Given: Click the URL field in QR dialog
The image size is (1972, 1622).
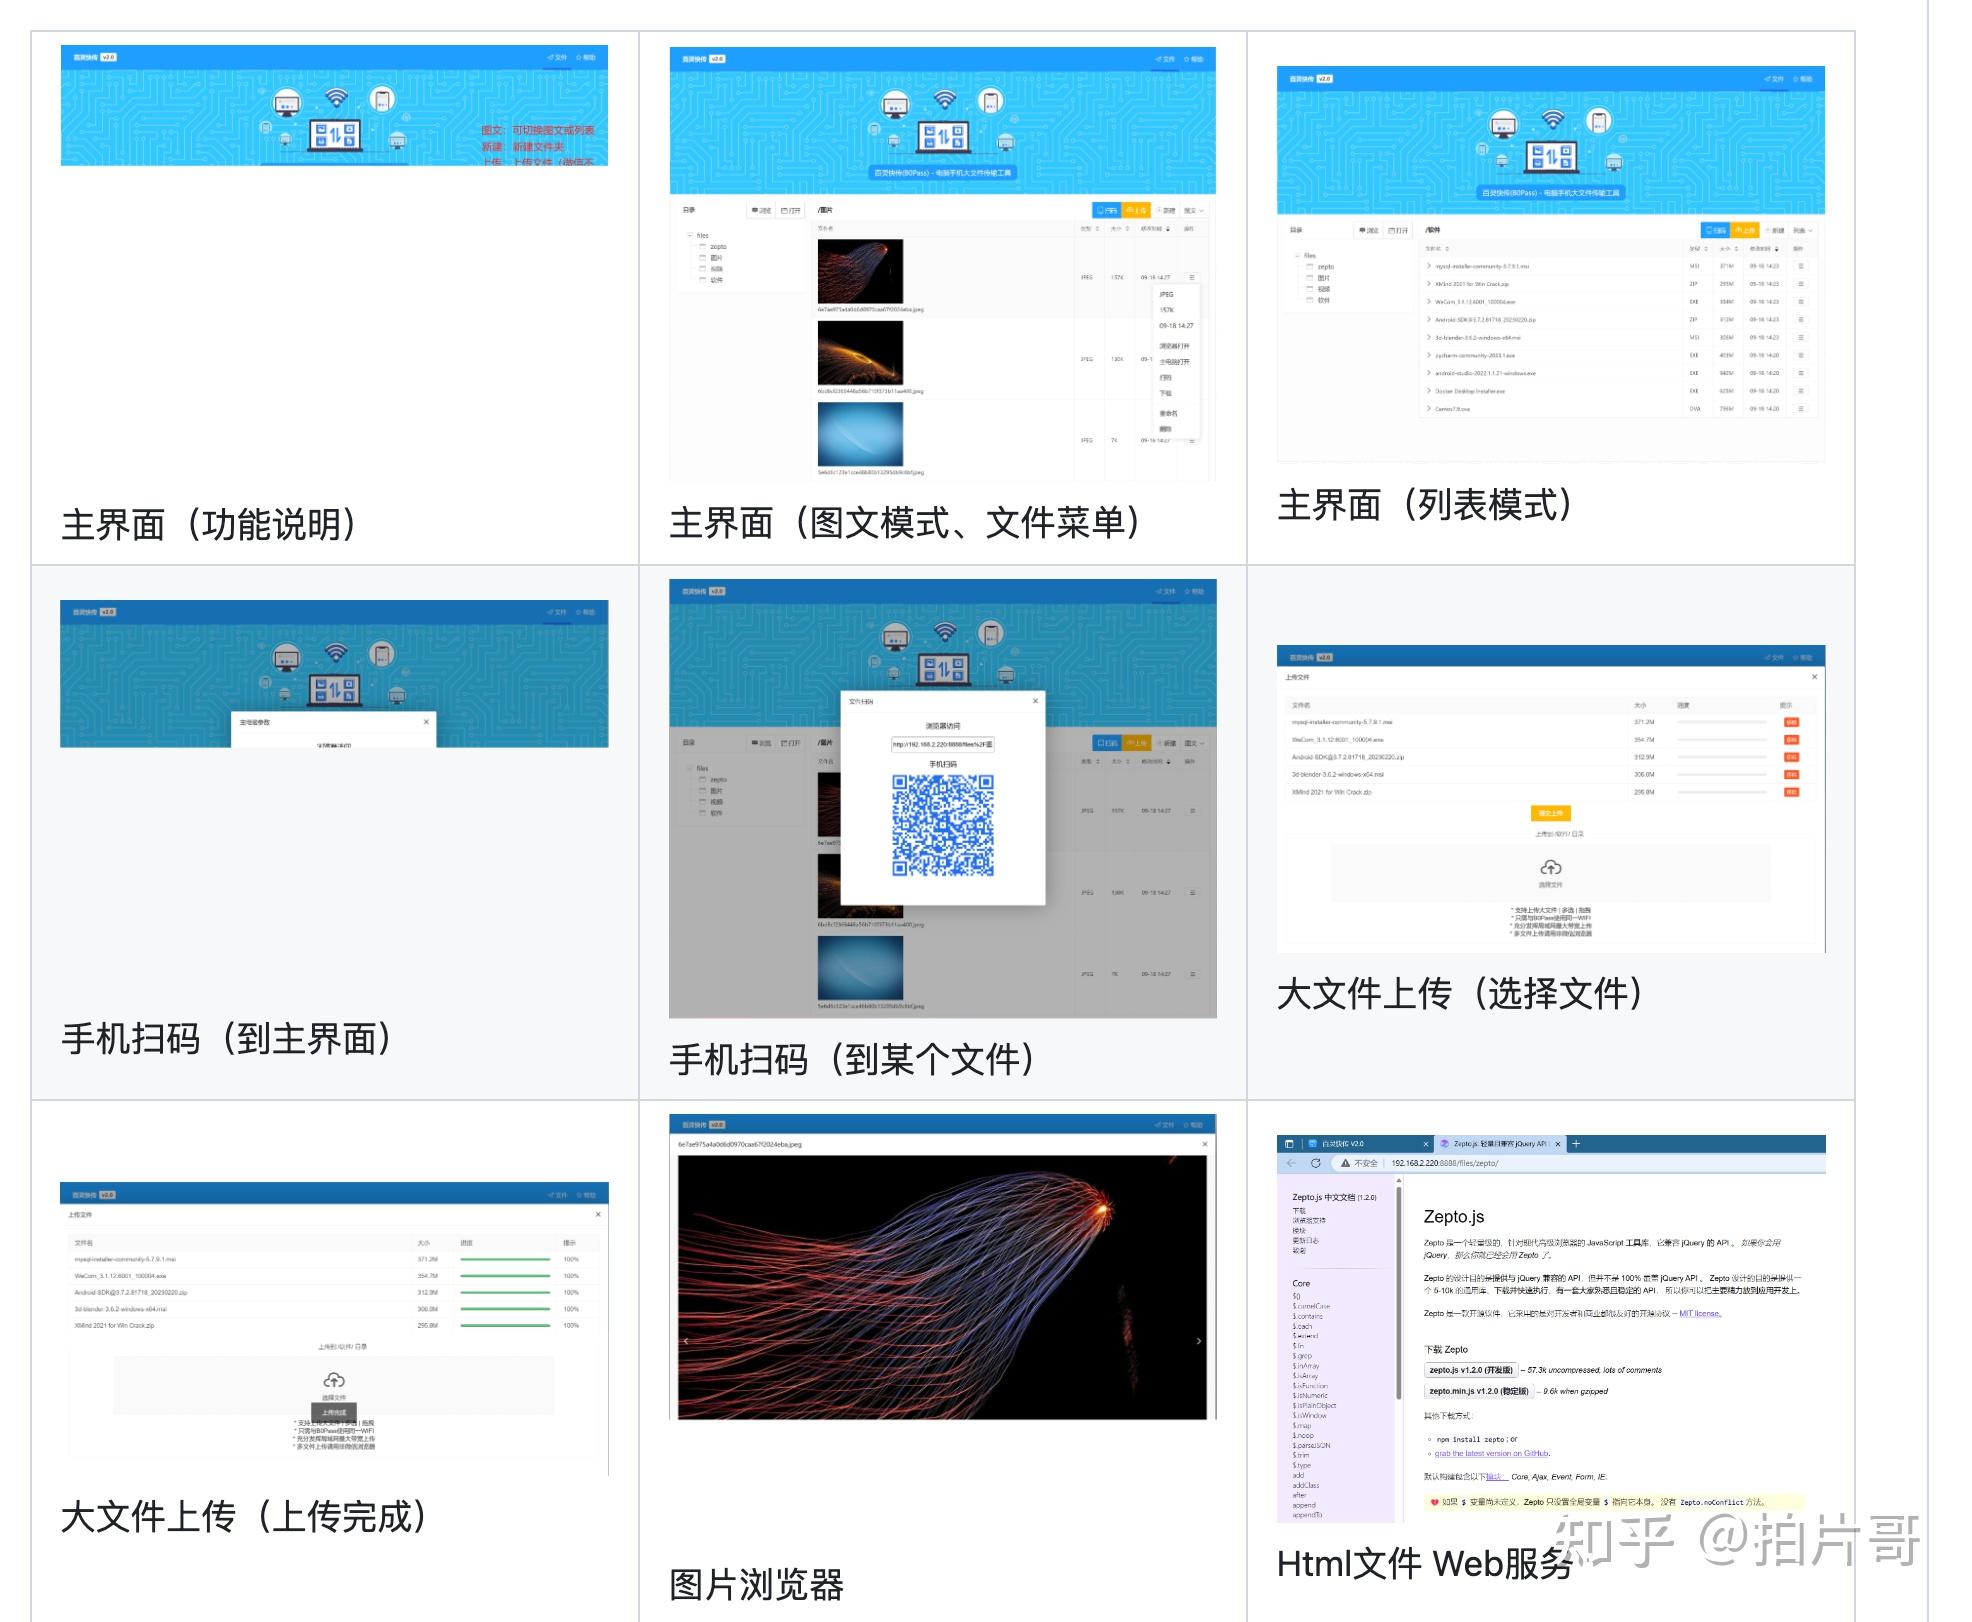Looking at the screenshot, I should pyautogui.click(x=943, y=744).
